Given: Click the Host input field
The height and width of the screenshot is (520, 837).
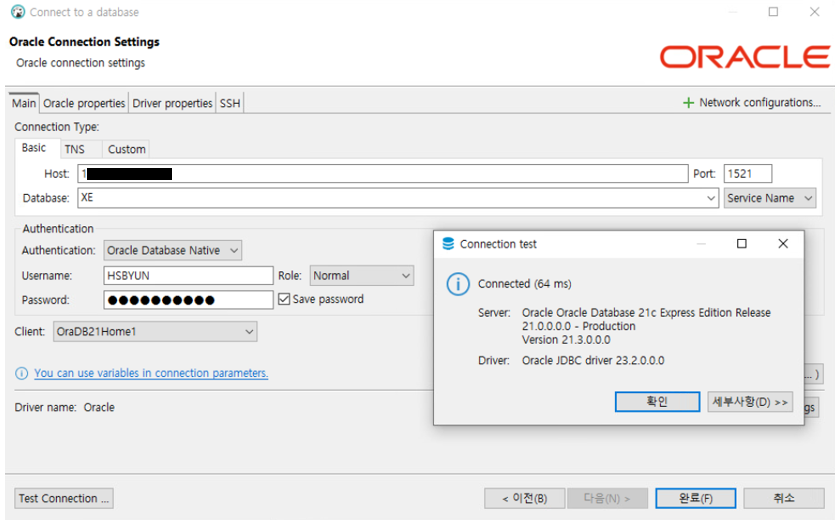Looking at the screenshot, I should pos(383,174).
